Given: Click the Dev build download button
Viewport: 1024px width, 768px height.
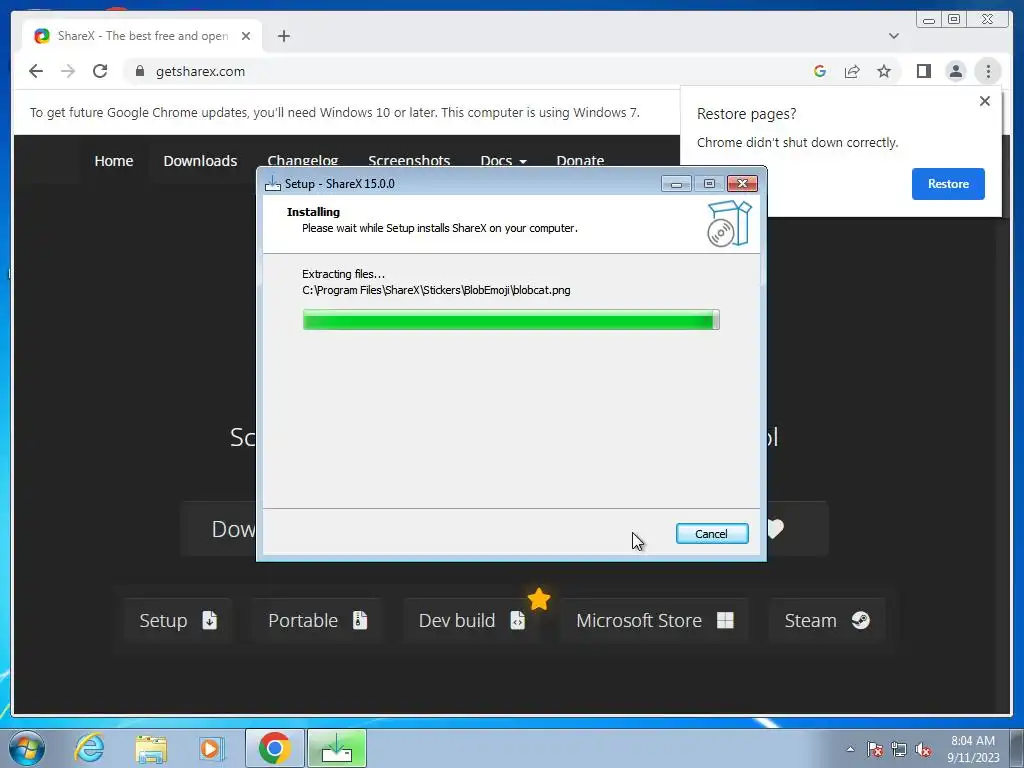Looking at the screenshot, I should point(471,620).
